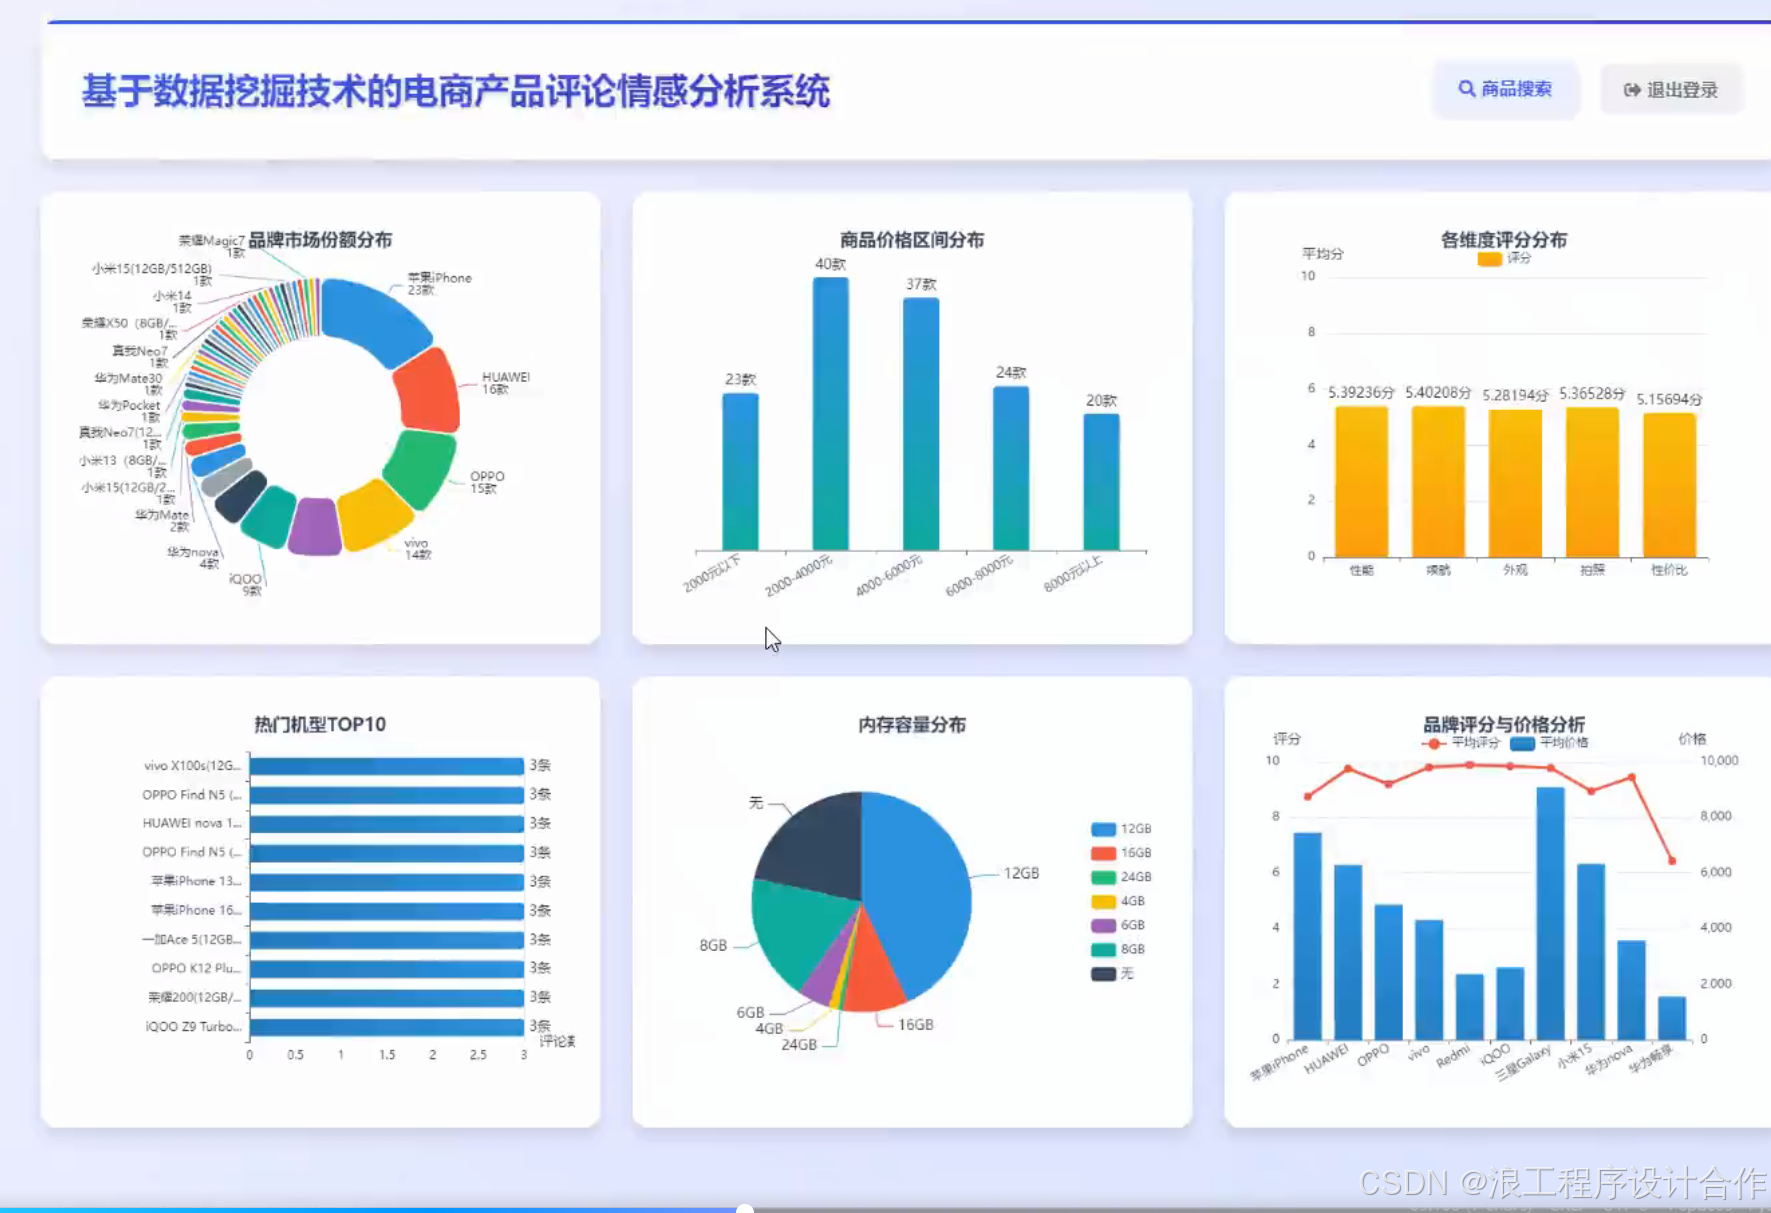Click the 商品搜索 search button

[1505, 90]
